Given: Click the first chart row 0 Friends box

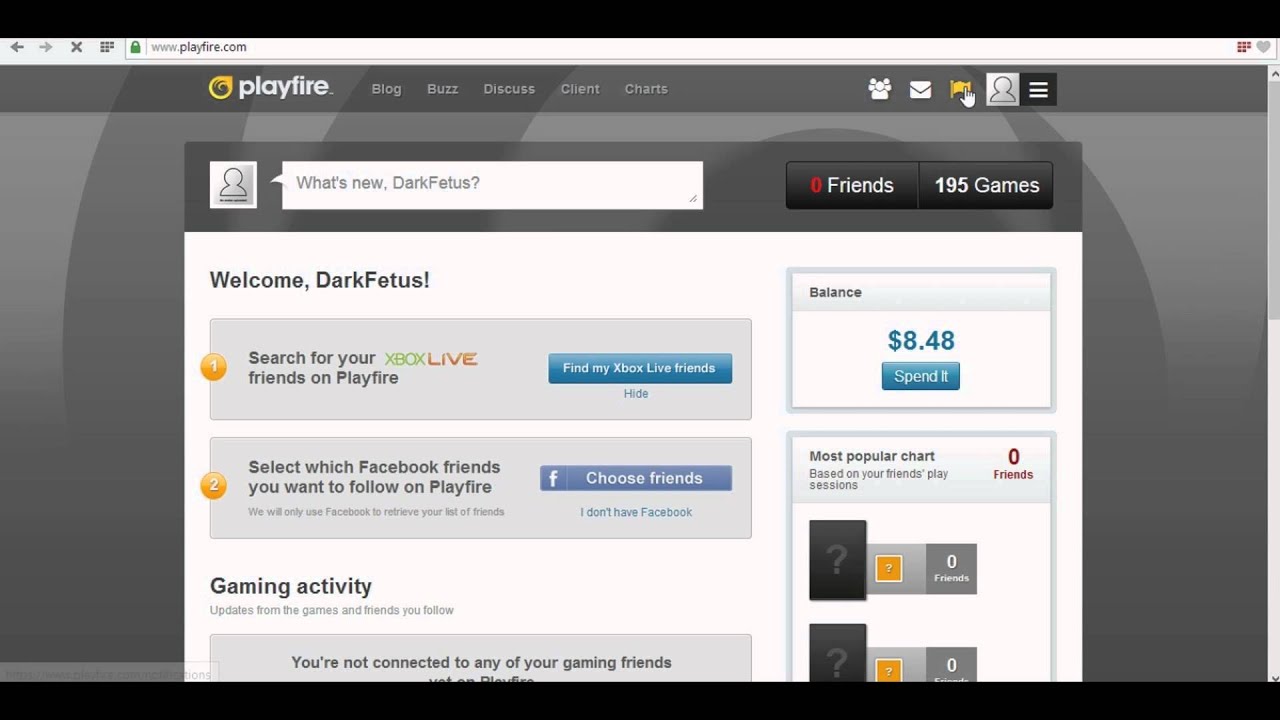Looking at the screenshot, I should point(951,569).
